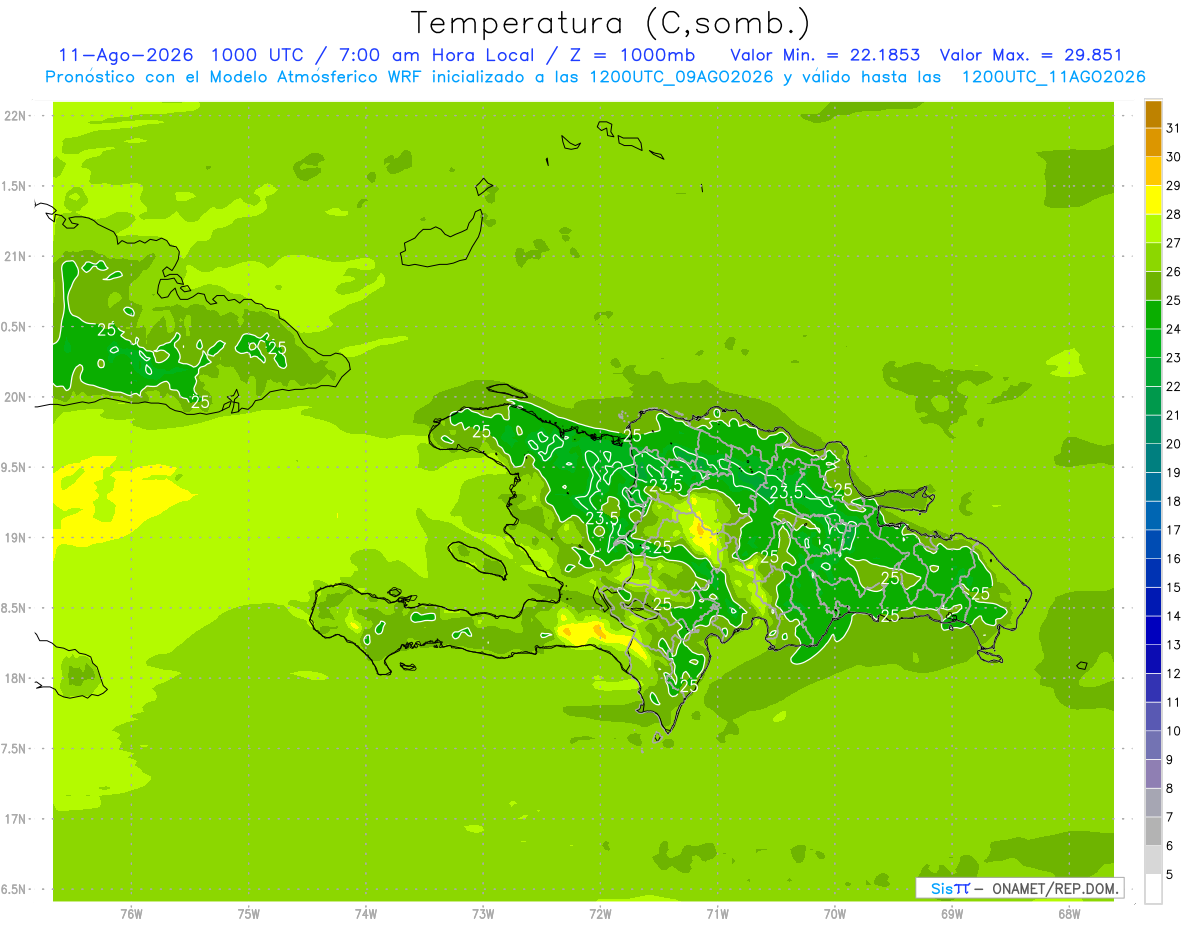The height and width of the screenshot is (927, 1200).
Task: Click "Valor Min. = 22.1853" value
Action: point(825,55)
